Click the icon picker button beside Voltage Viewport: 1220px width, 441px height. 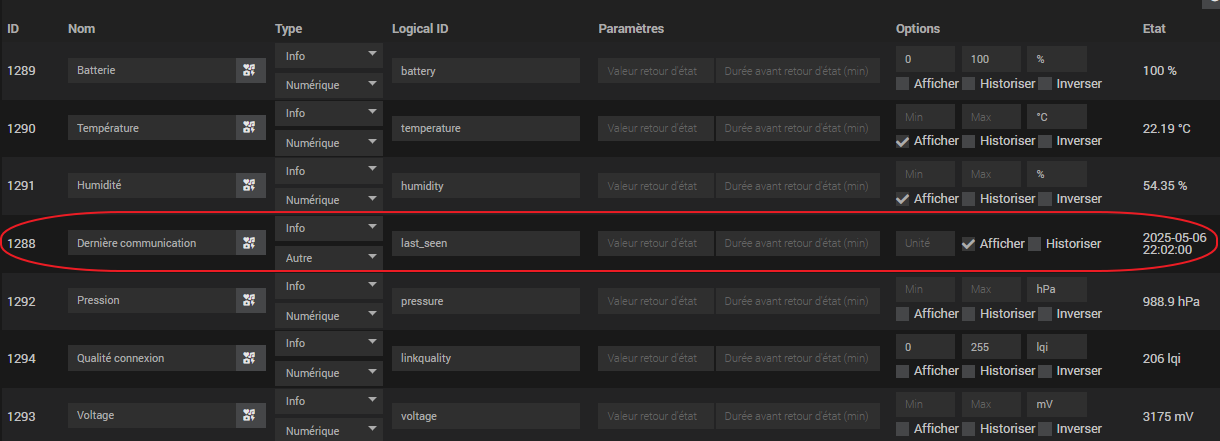click(250, 414)
